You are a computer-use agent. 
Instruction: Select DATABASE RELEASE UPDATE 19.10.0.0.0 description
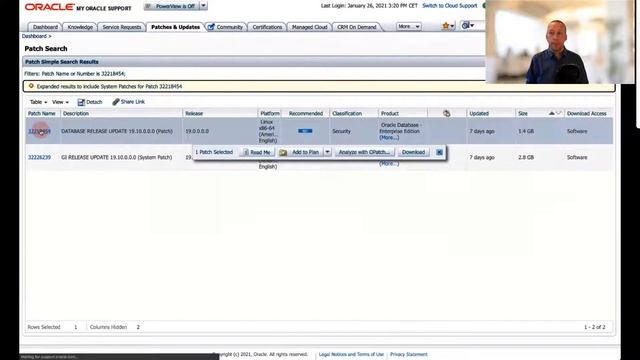pos(117,131)
